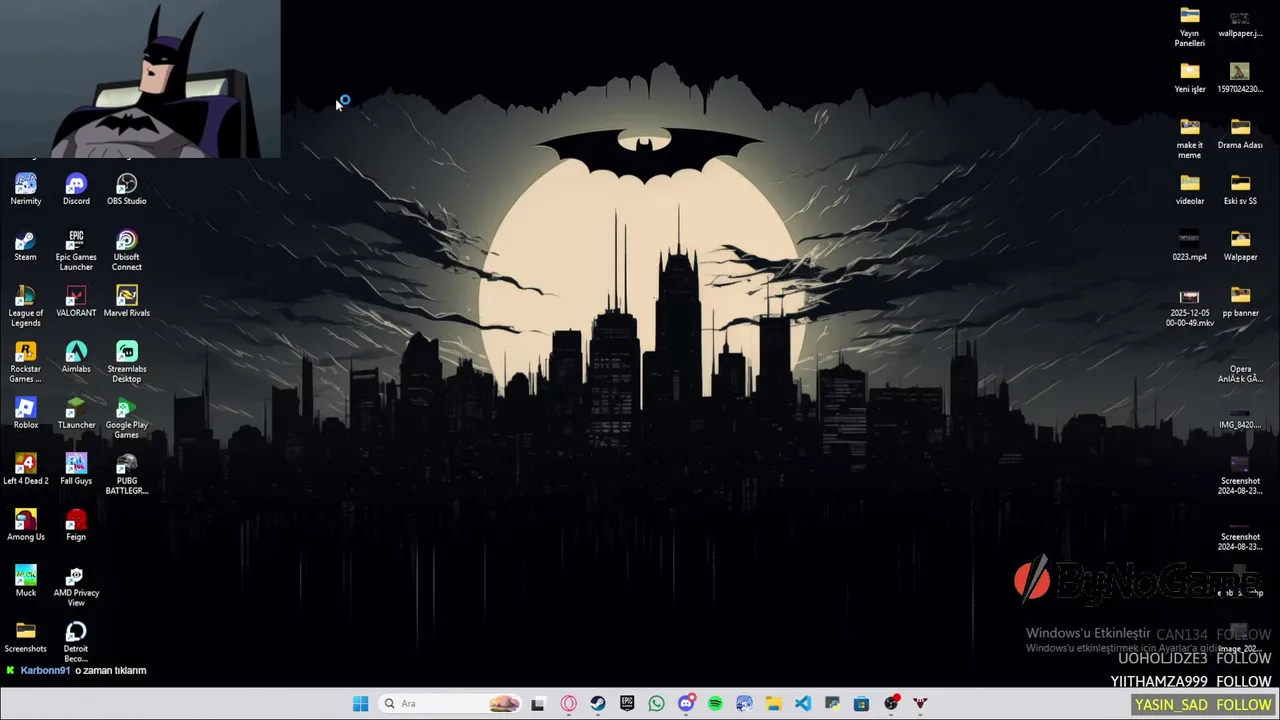Open the Epic Games Launcher desktop icon
The image size is (1280, 720).
click(76, 250)
